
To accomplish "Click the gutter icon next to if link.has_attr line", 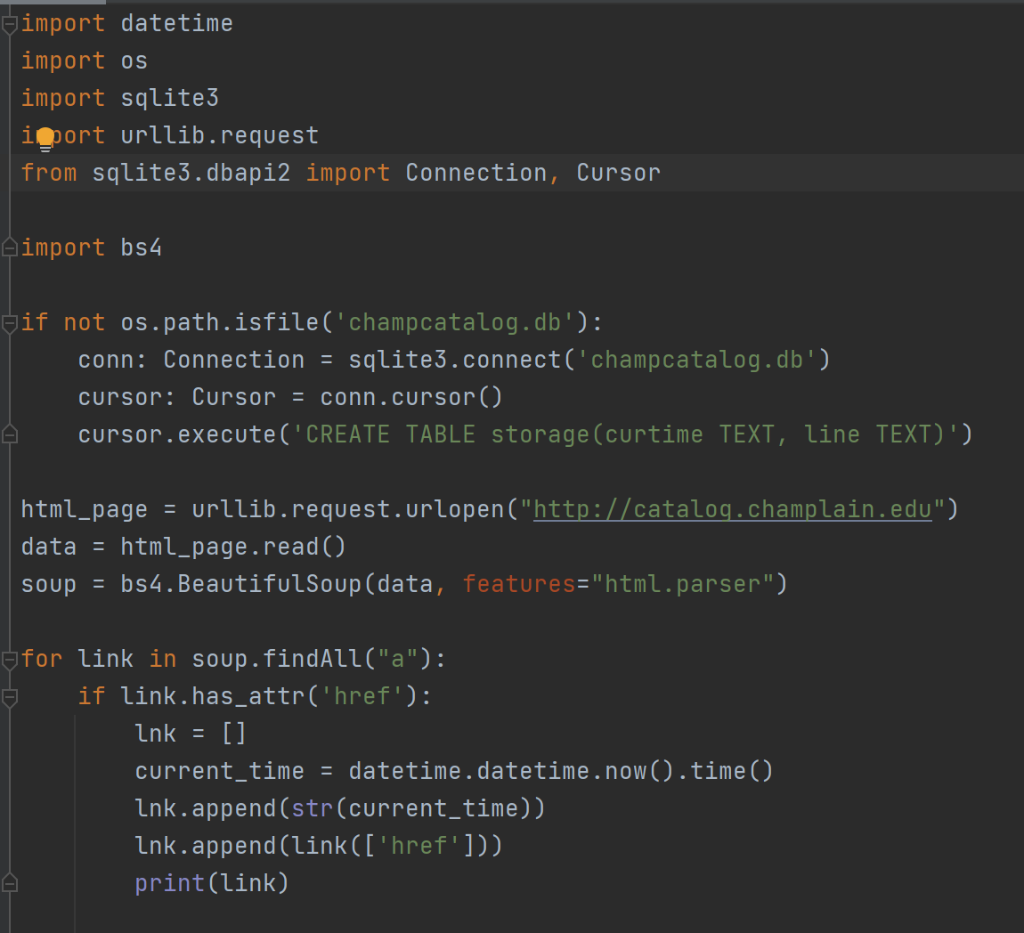I will pos(8,695).
